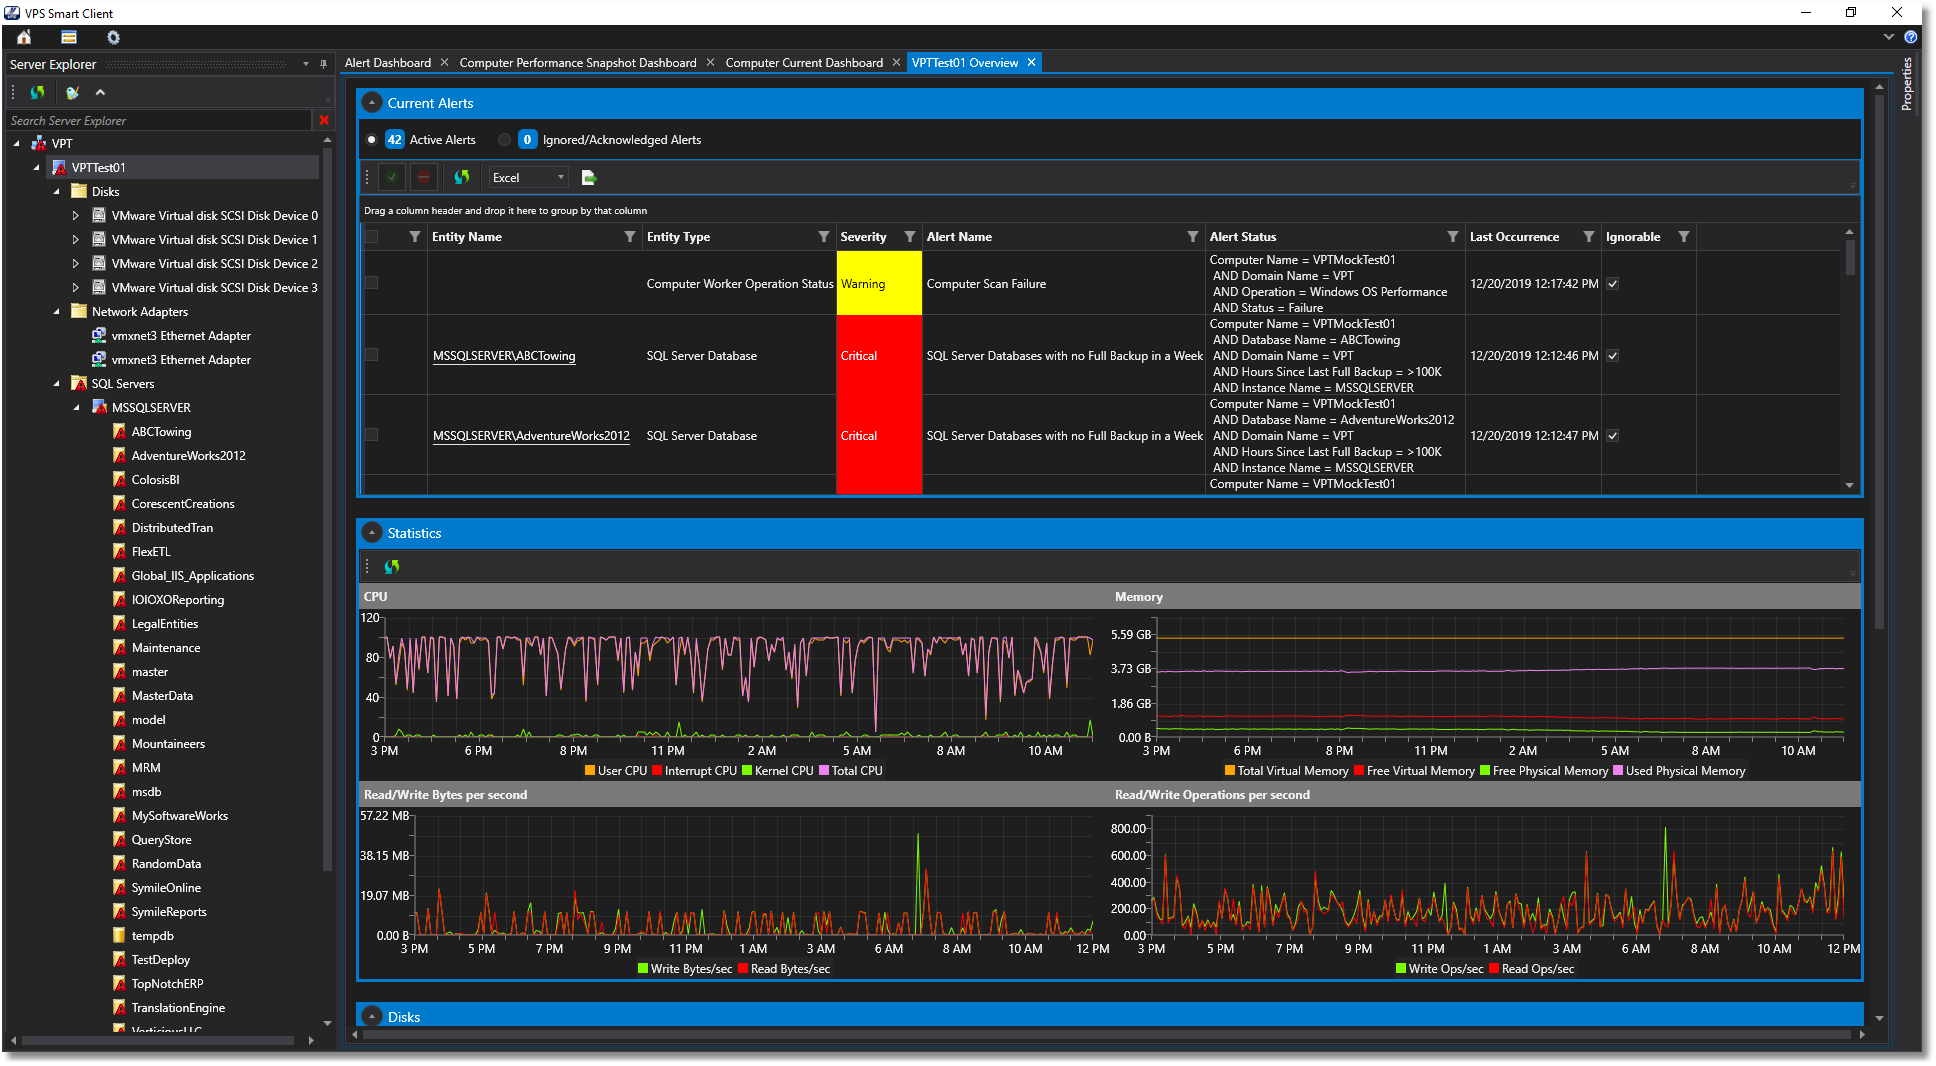The image size is (1936, 1066).
Task: Click the edit connections icon in Server Explorer
Action: tap(71, 92)
